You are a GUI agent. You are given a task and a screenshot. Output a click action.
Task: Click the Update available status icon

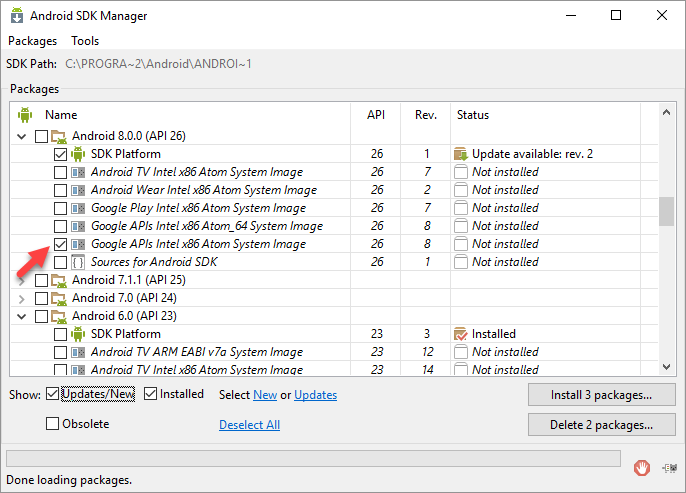(461, 154)
